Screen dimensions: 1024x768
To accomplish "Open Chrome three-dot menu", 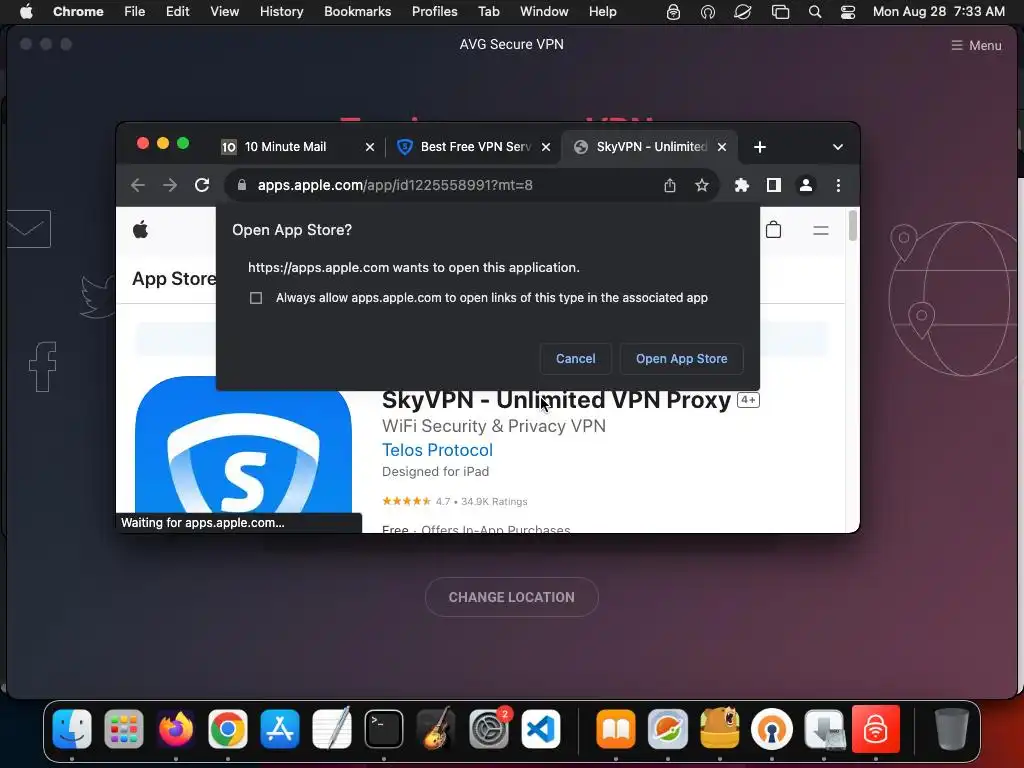I will coord(839,185).
